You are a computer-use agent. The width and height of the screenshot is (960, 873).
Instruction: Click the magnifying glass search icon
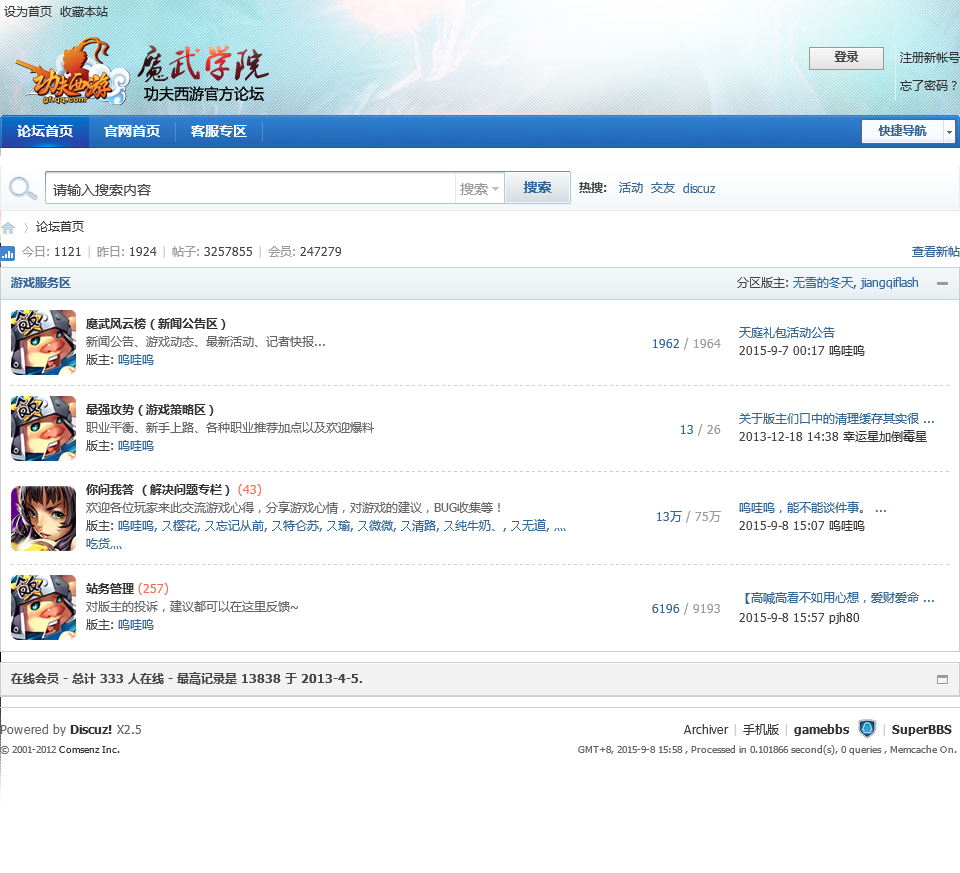[x=23, y=188]
